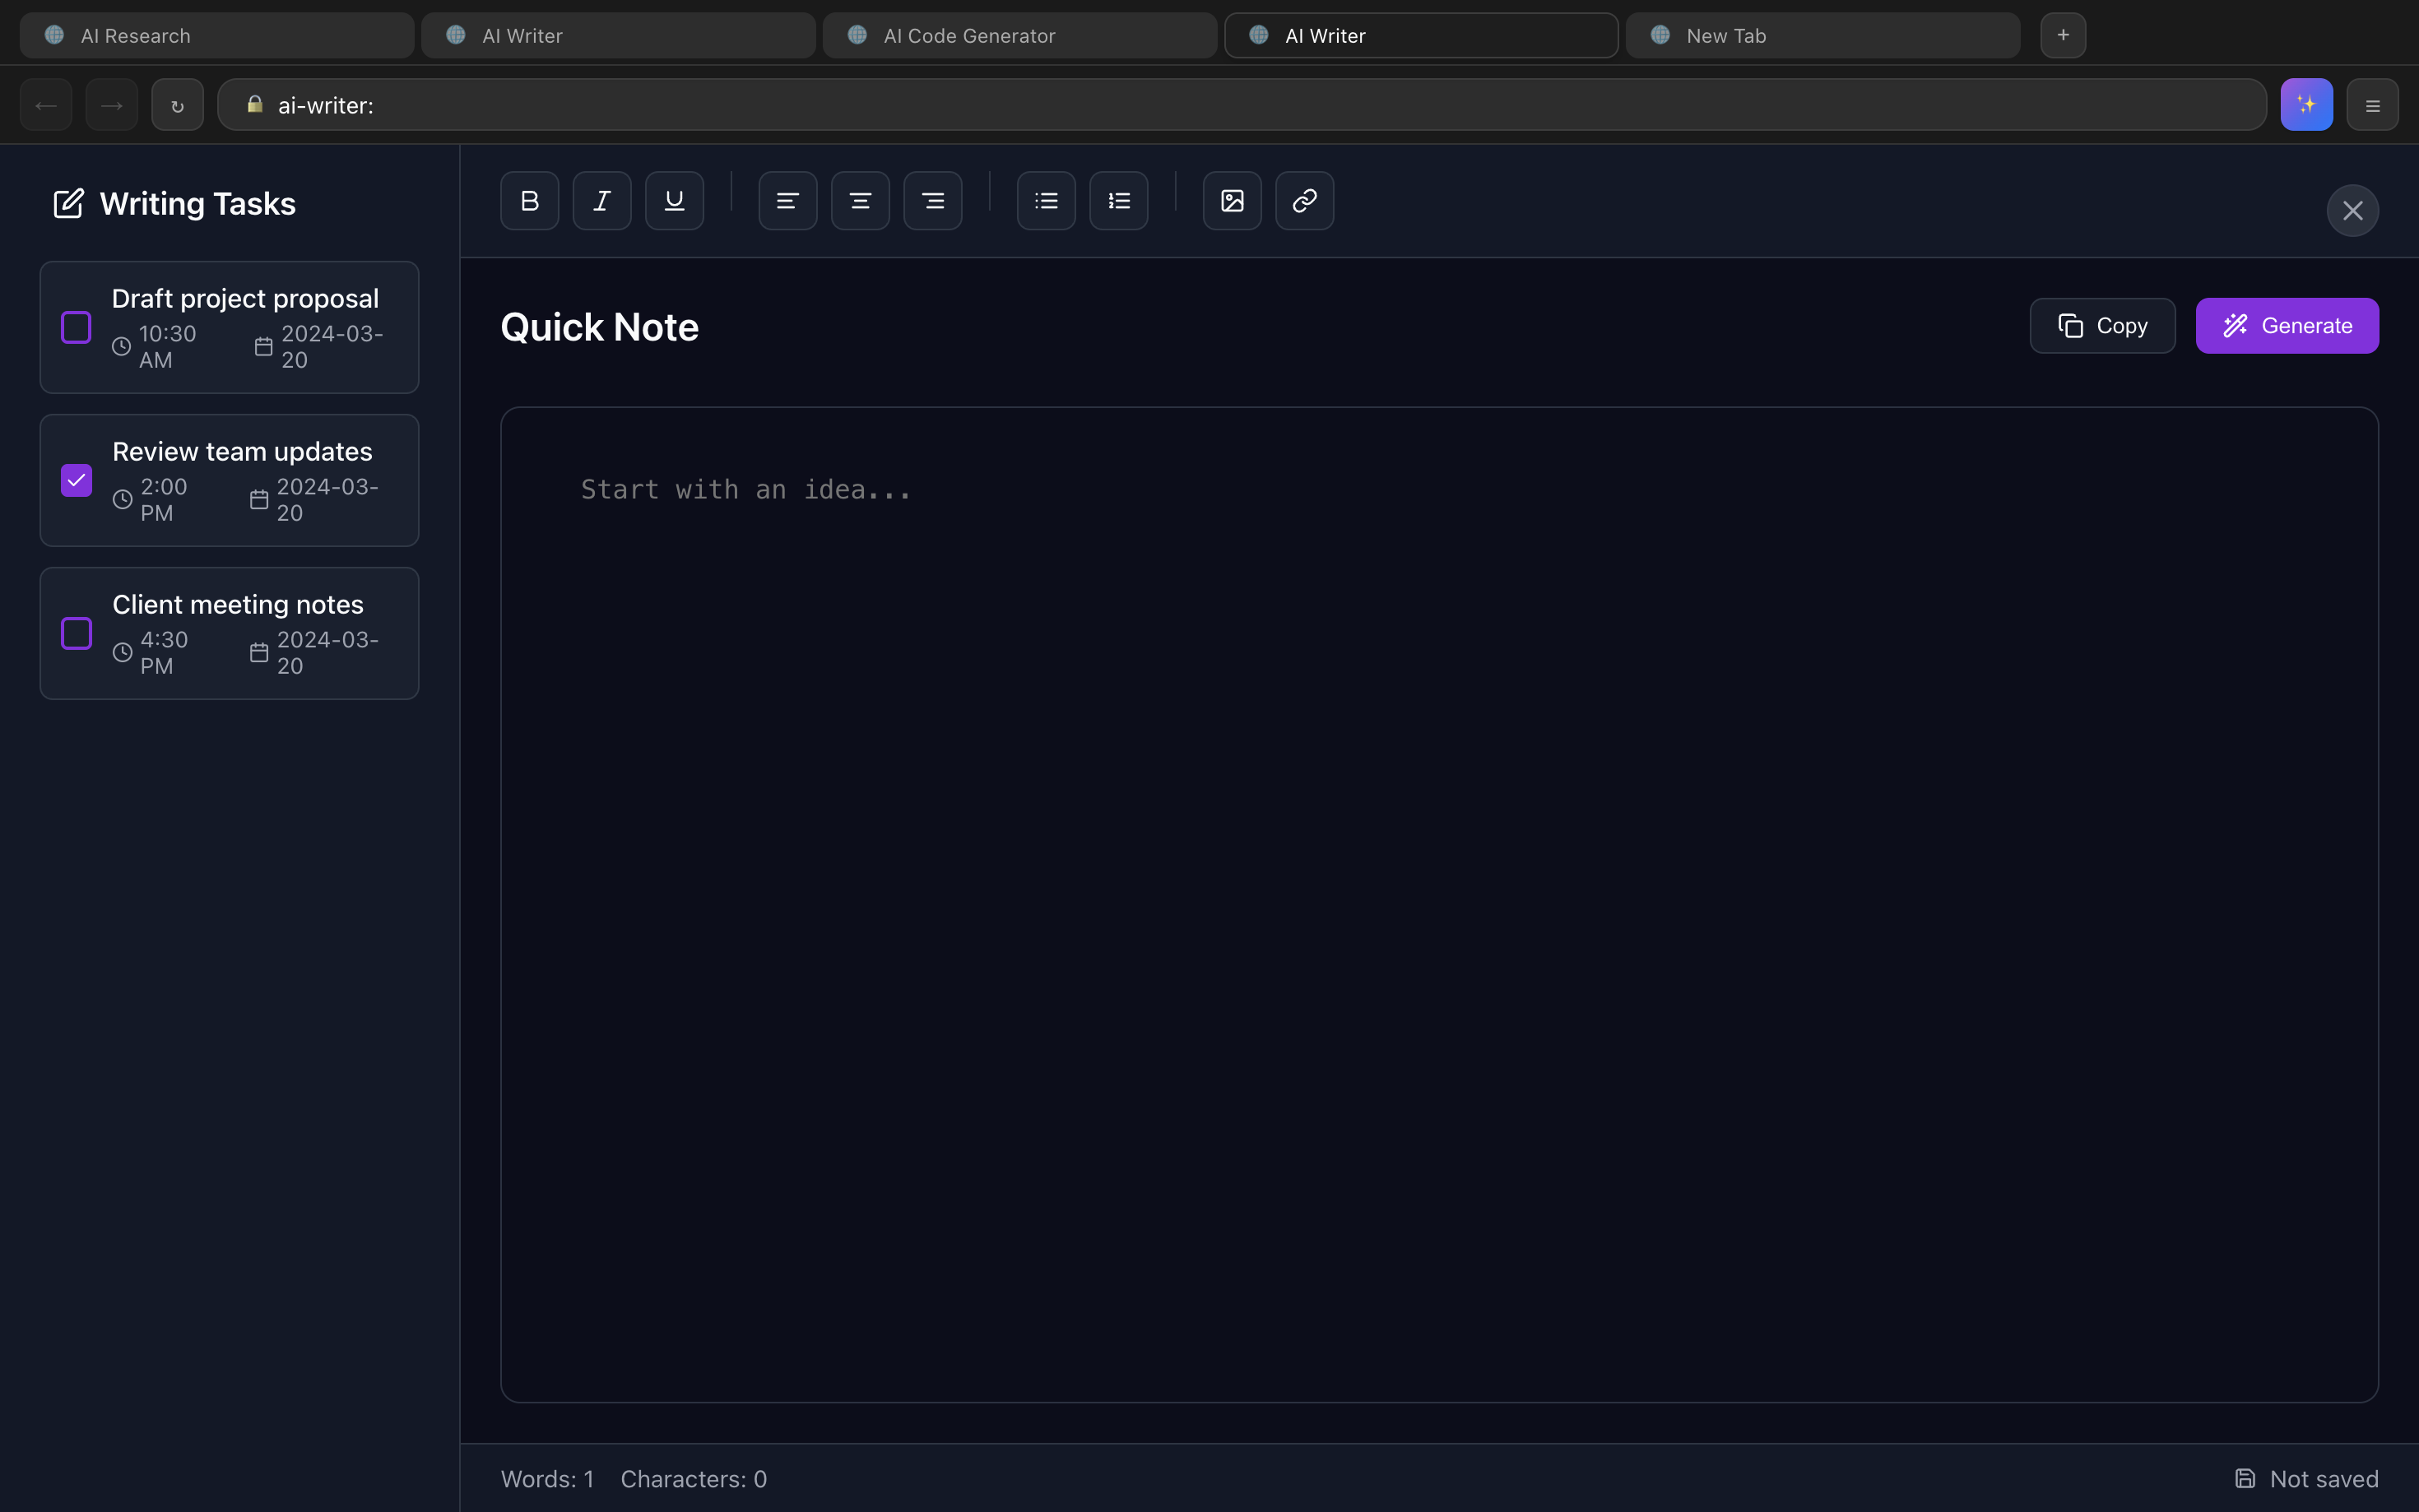The image size is (2419, 1512).
Task: Check the Draft project proposal task
Action: (x=76, y=327)
